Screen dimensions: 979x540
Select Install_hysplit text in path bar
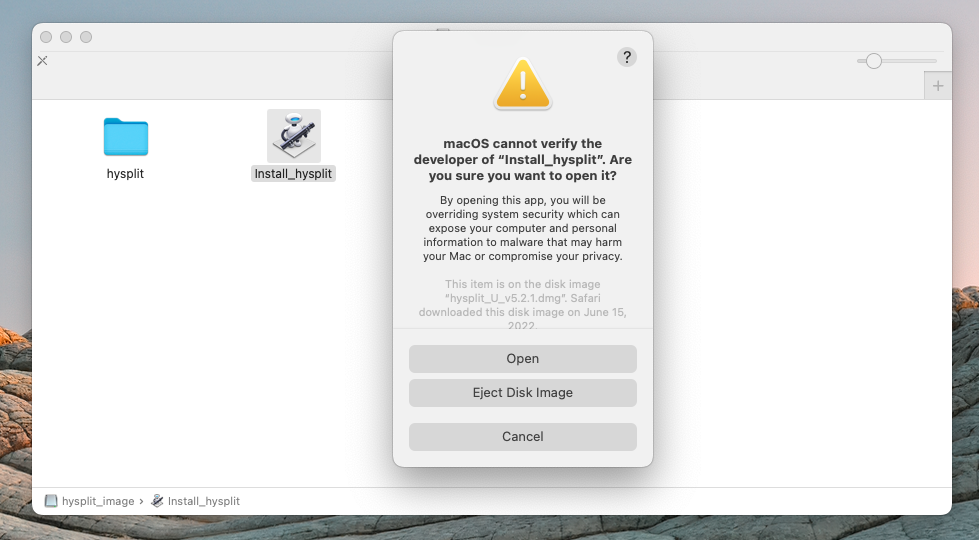tap(204, 501)
